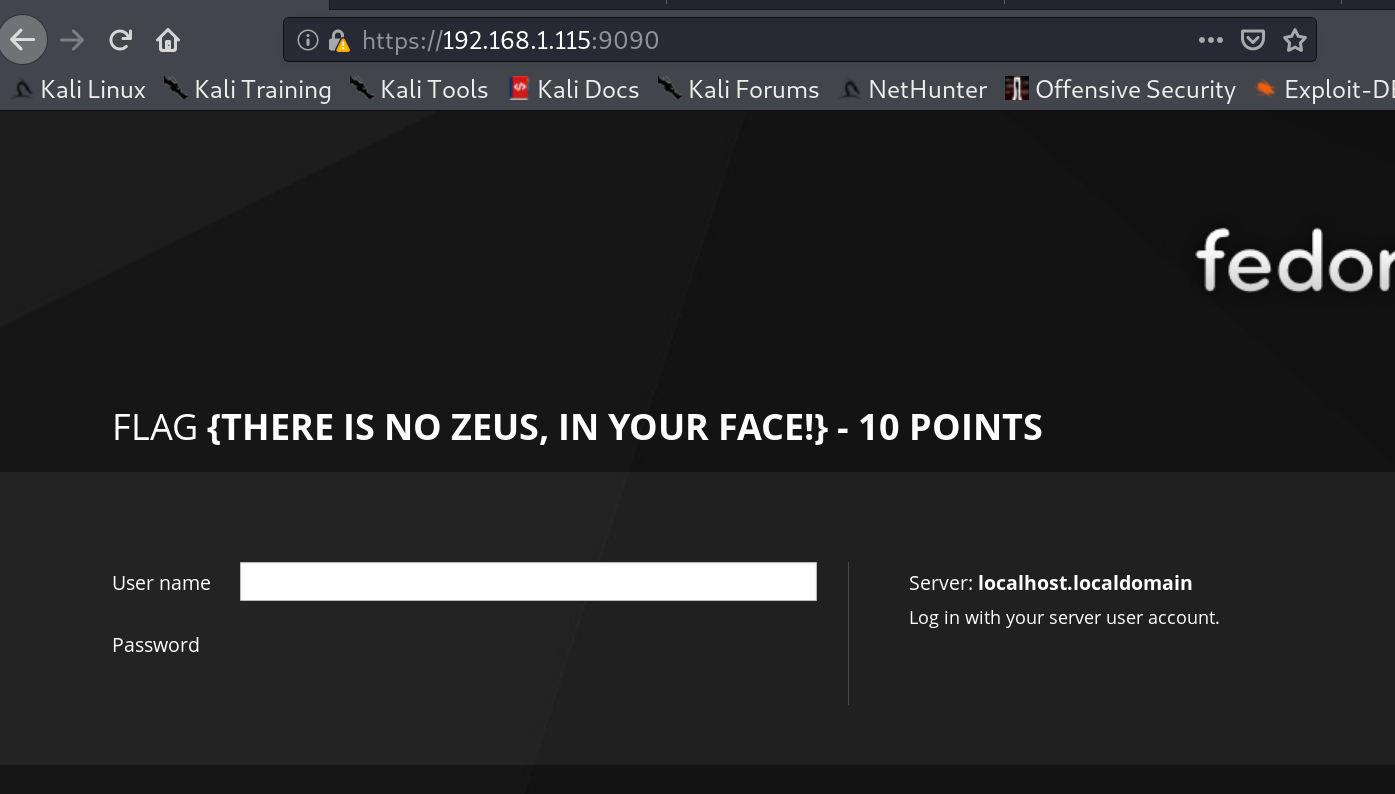Screen dimensions: 1395x794
Task: Show site information via the info icon
Action: (308, 40)
